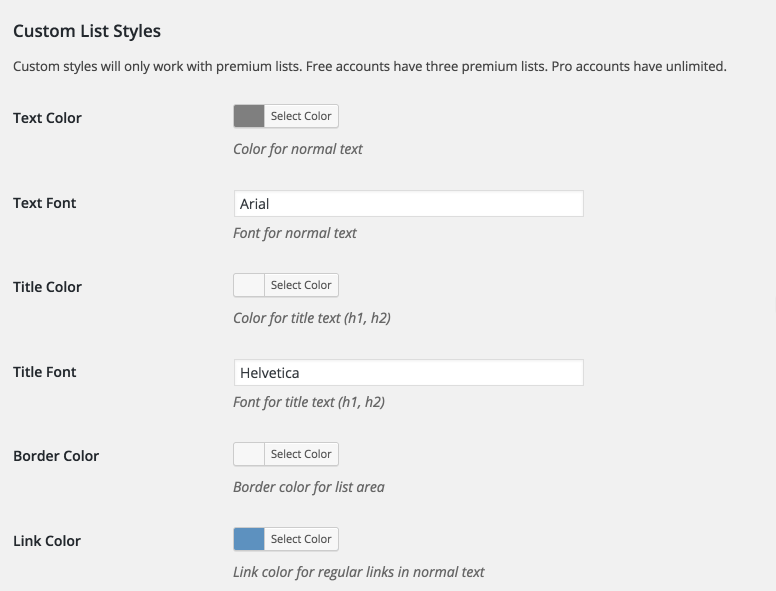
Task: Click the empty Border Color swatch
Action: (249, 454)
